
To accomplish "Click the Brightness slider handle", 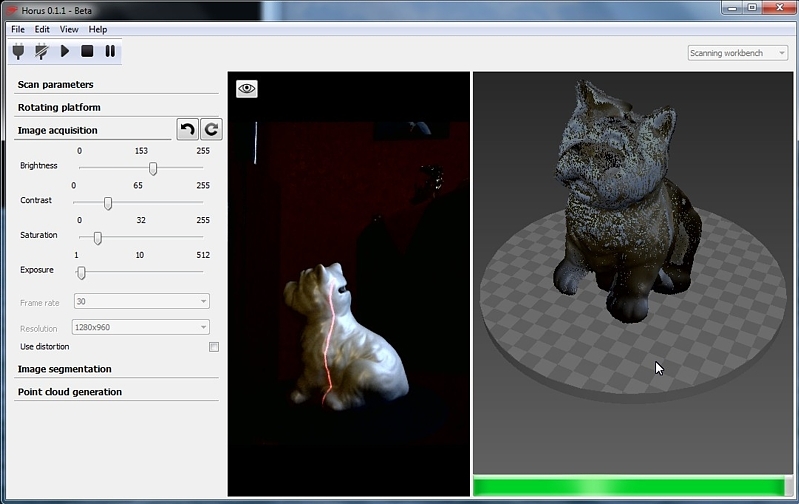I will (153, 169).
